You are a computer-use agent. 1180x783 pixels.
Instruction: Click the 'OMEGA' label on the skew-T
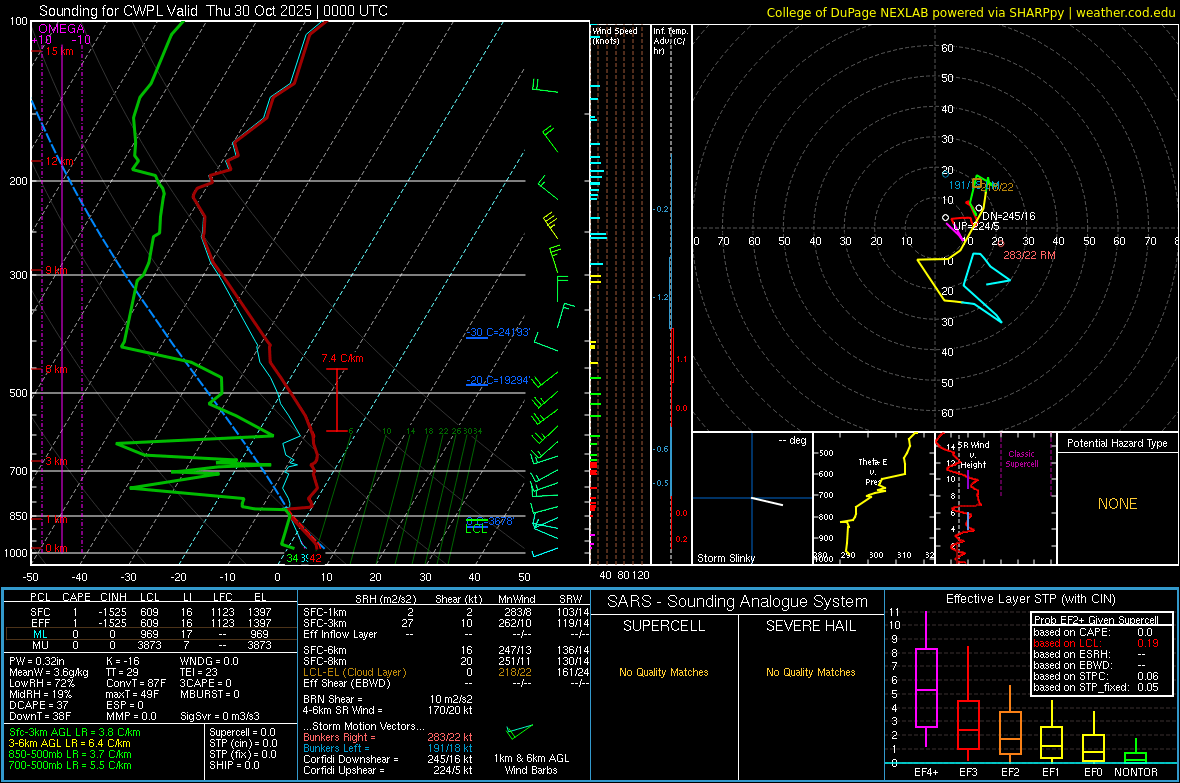pos(61,29)
